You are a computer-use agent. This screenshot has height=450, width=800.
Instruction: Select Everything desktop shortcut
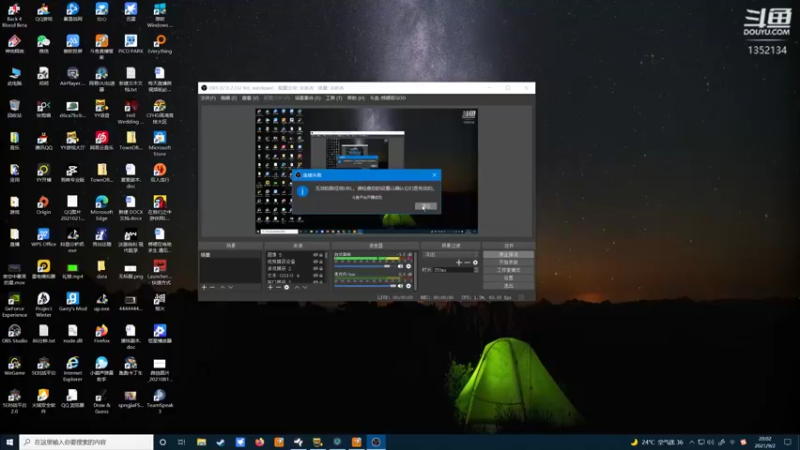click(160, 44)
